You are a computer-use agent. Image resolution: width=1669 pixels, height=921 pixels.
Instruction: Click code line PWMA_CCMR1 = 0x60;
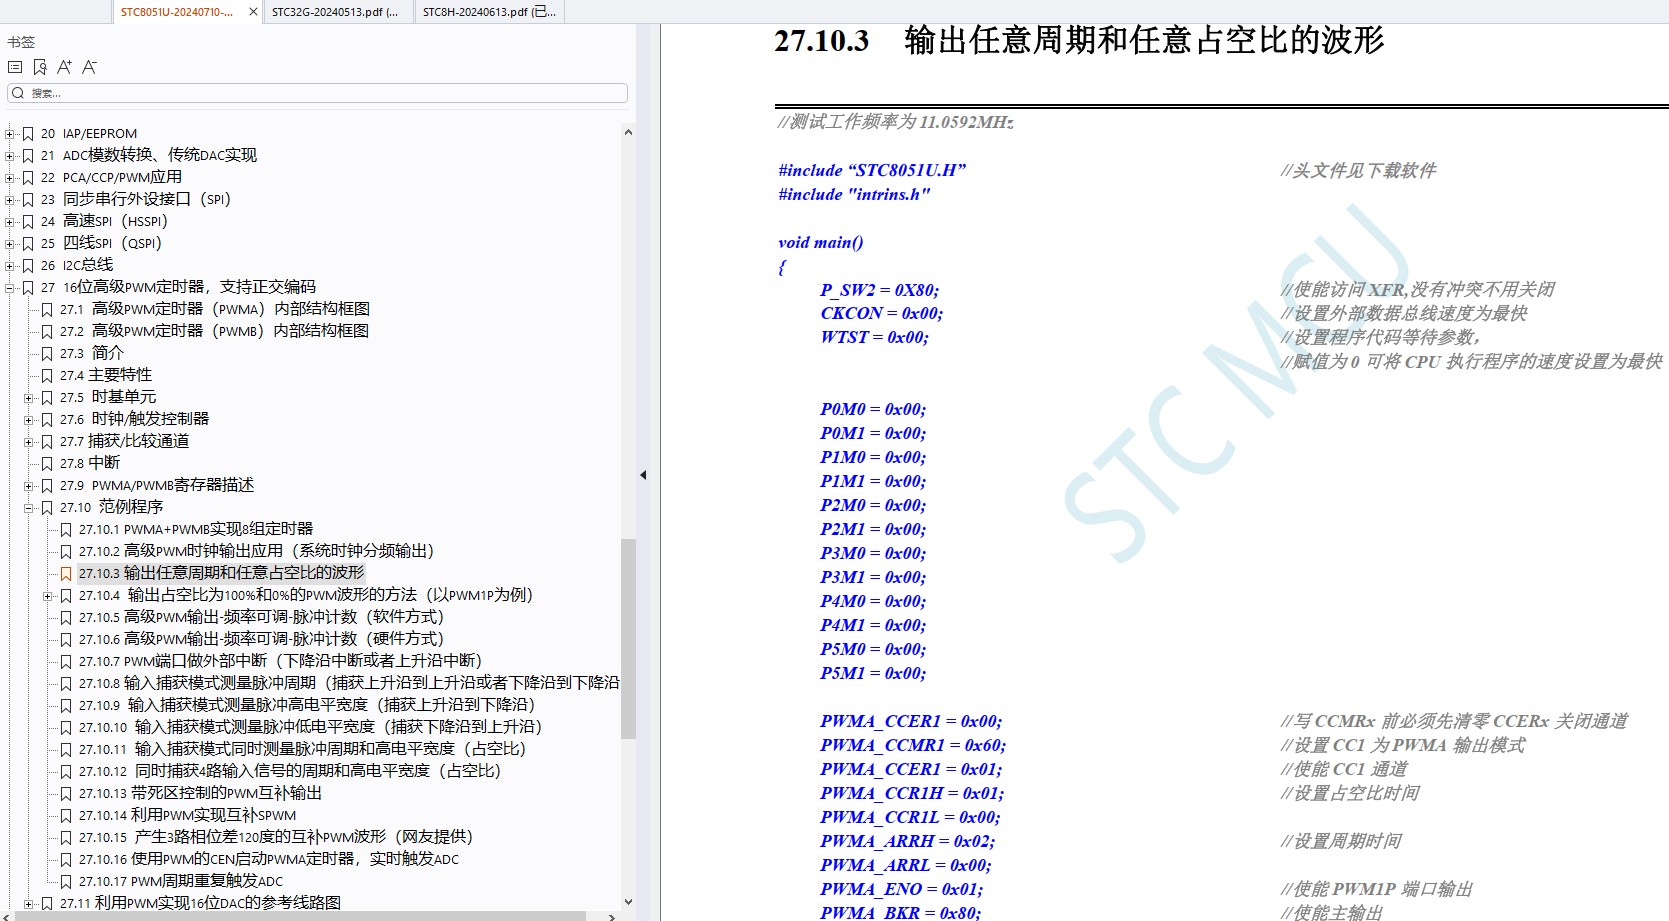click(x=913, y=746)
